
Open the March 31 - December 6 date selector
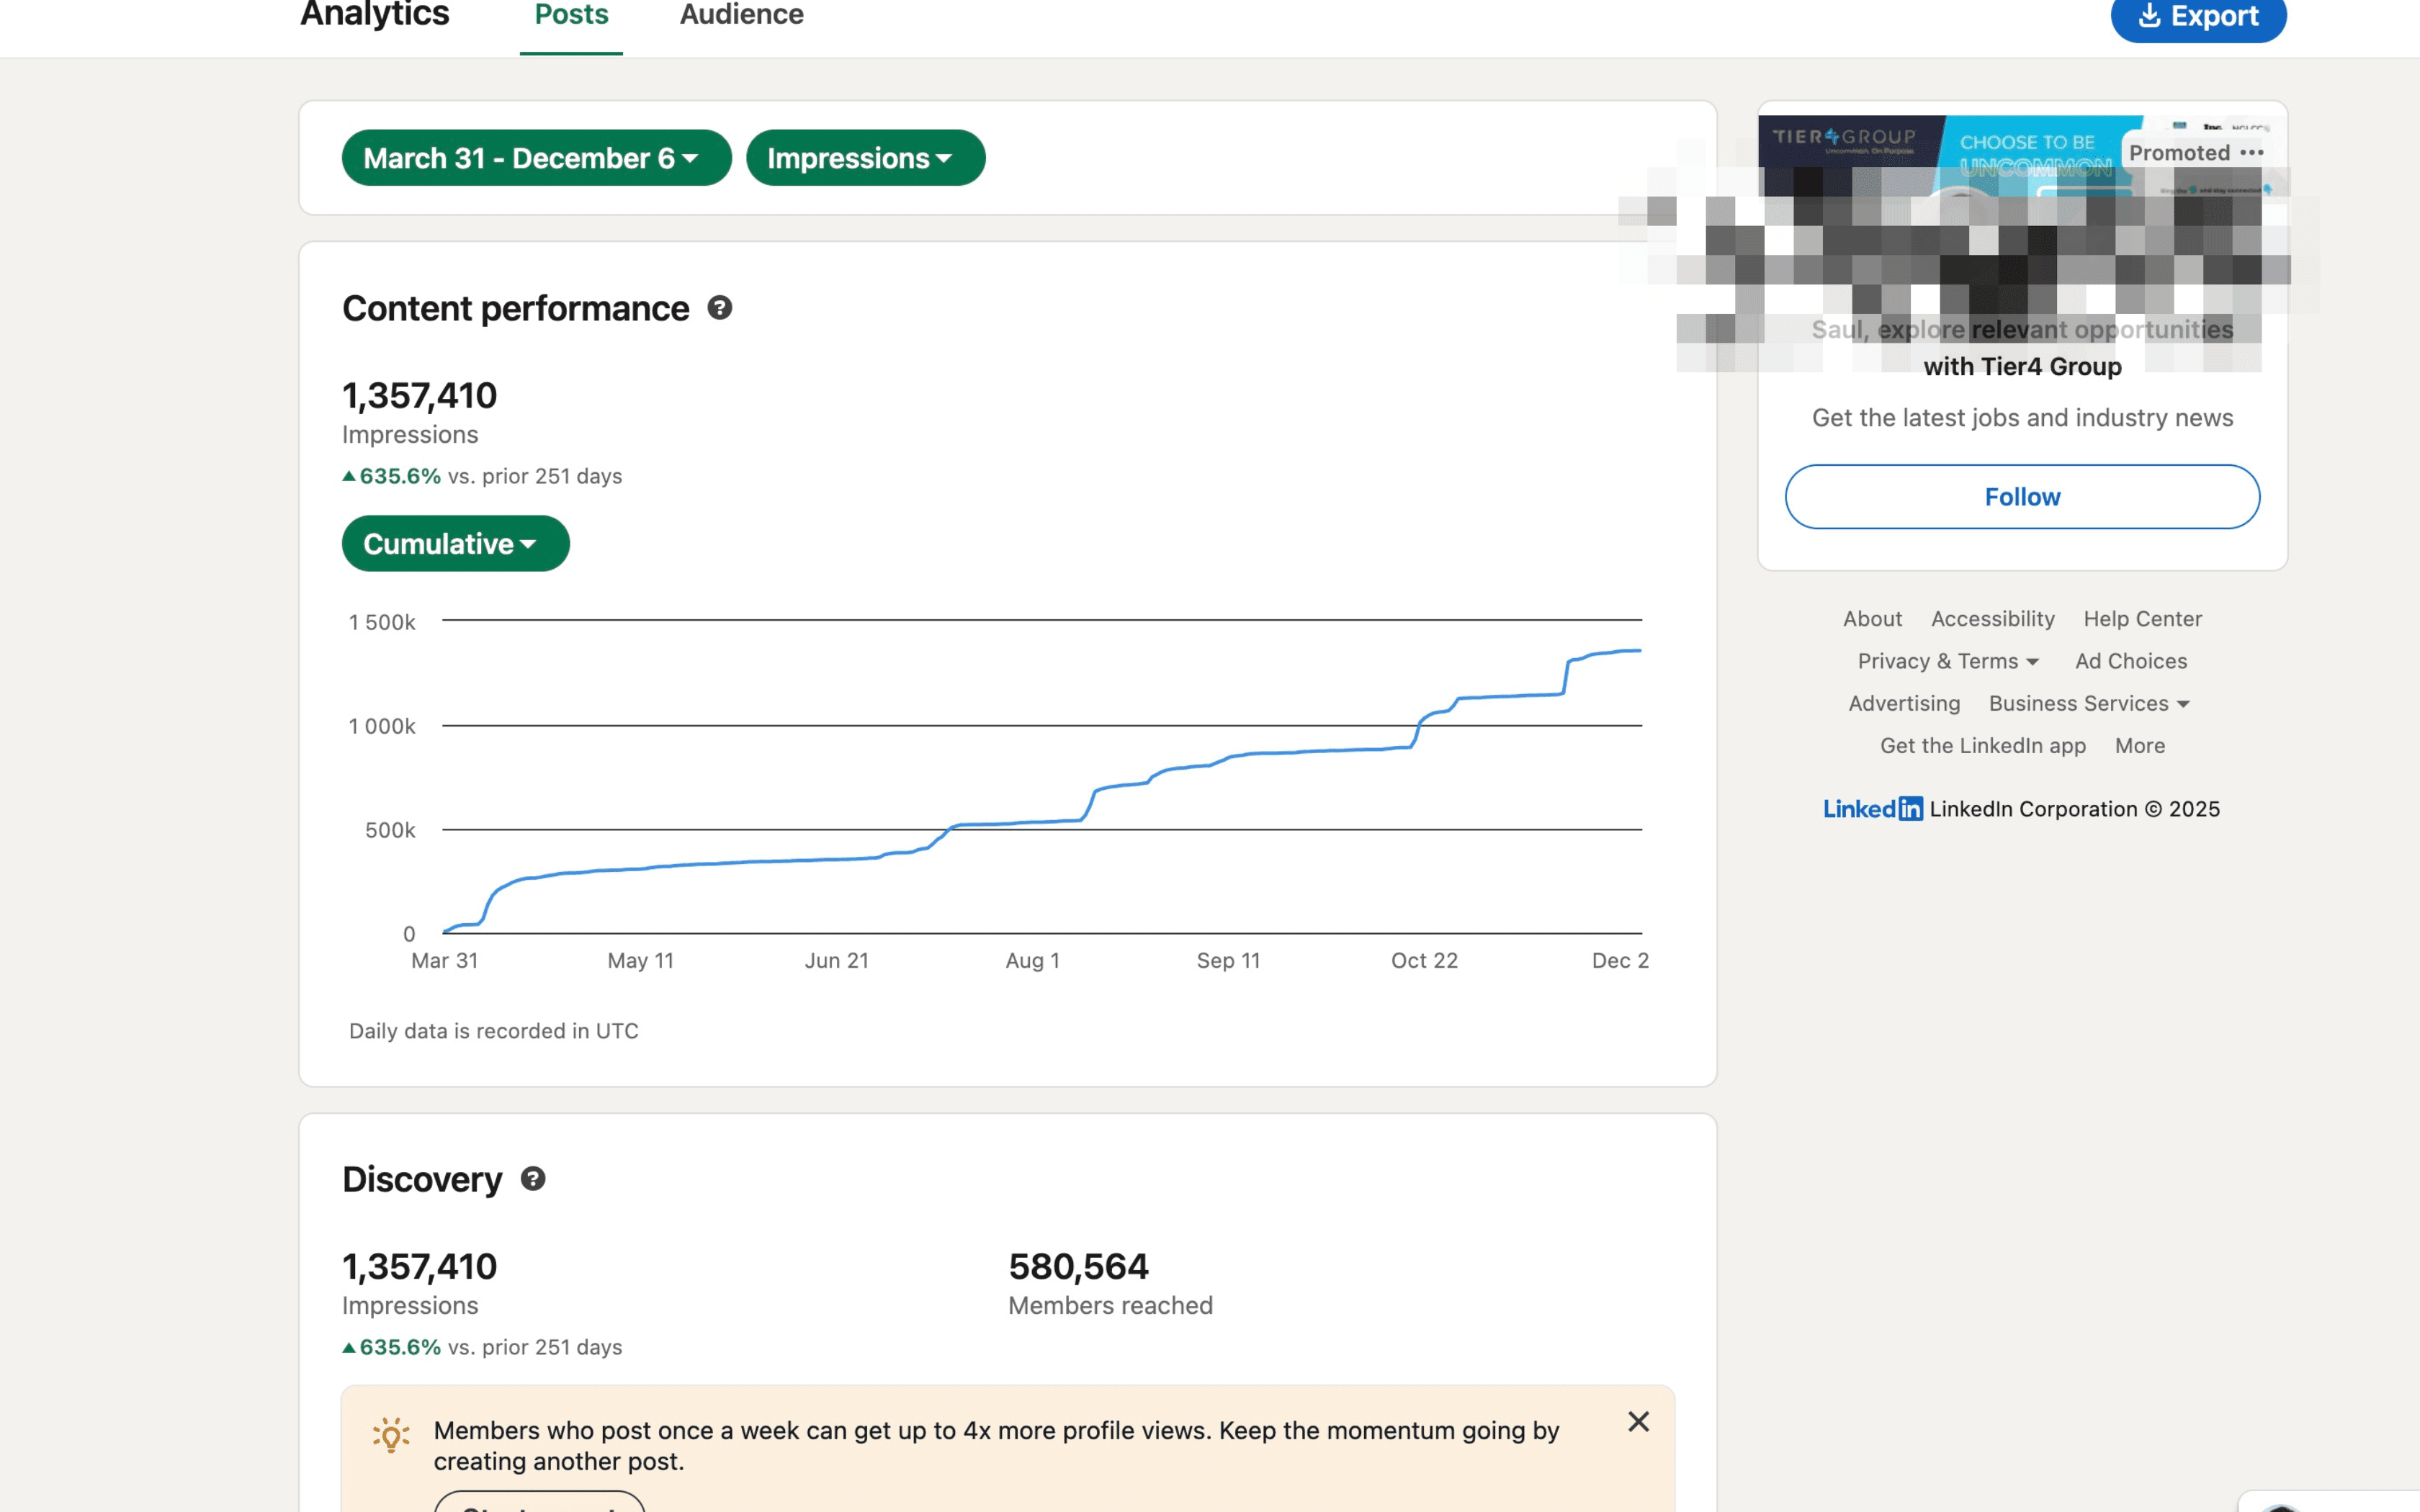click(x=536, y=157)
